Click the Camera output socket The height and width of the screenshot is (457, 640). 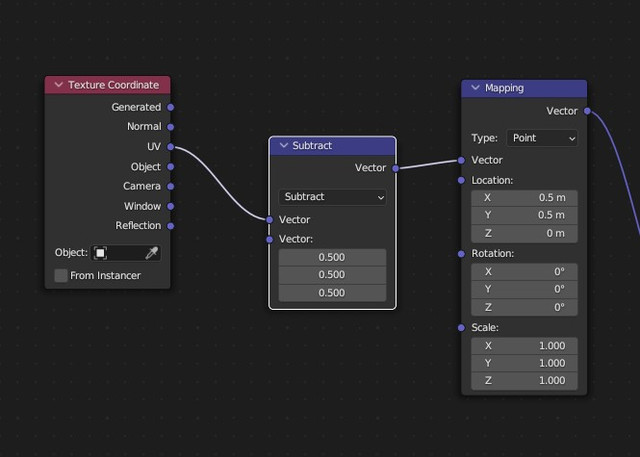171,186
